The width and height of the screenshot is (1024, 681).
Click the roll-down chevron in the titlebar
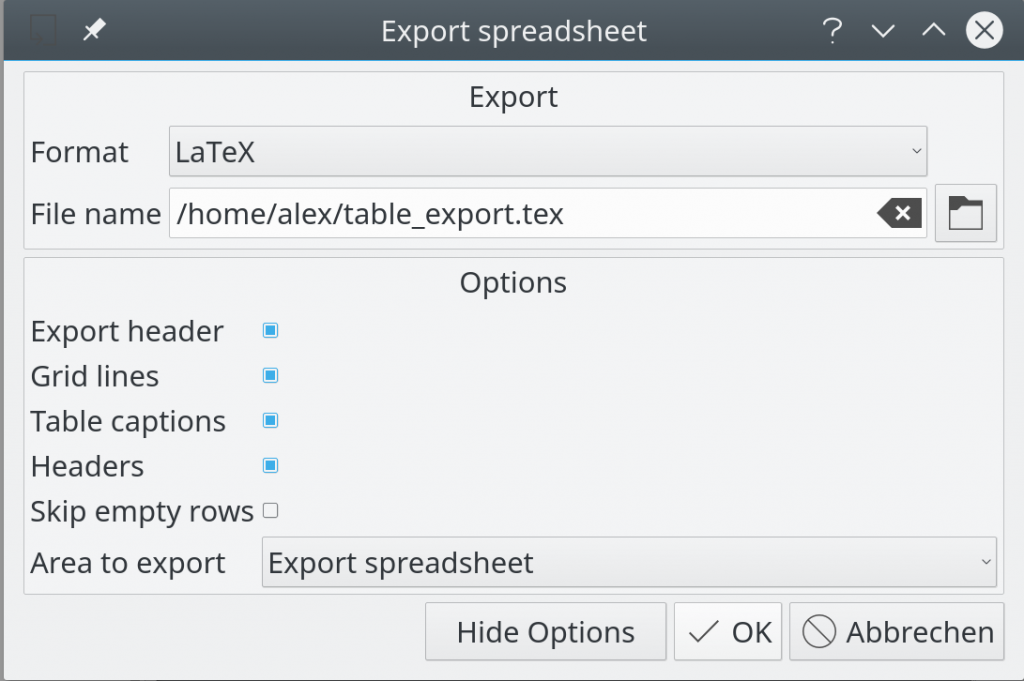tap(882, 31)
